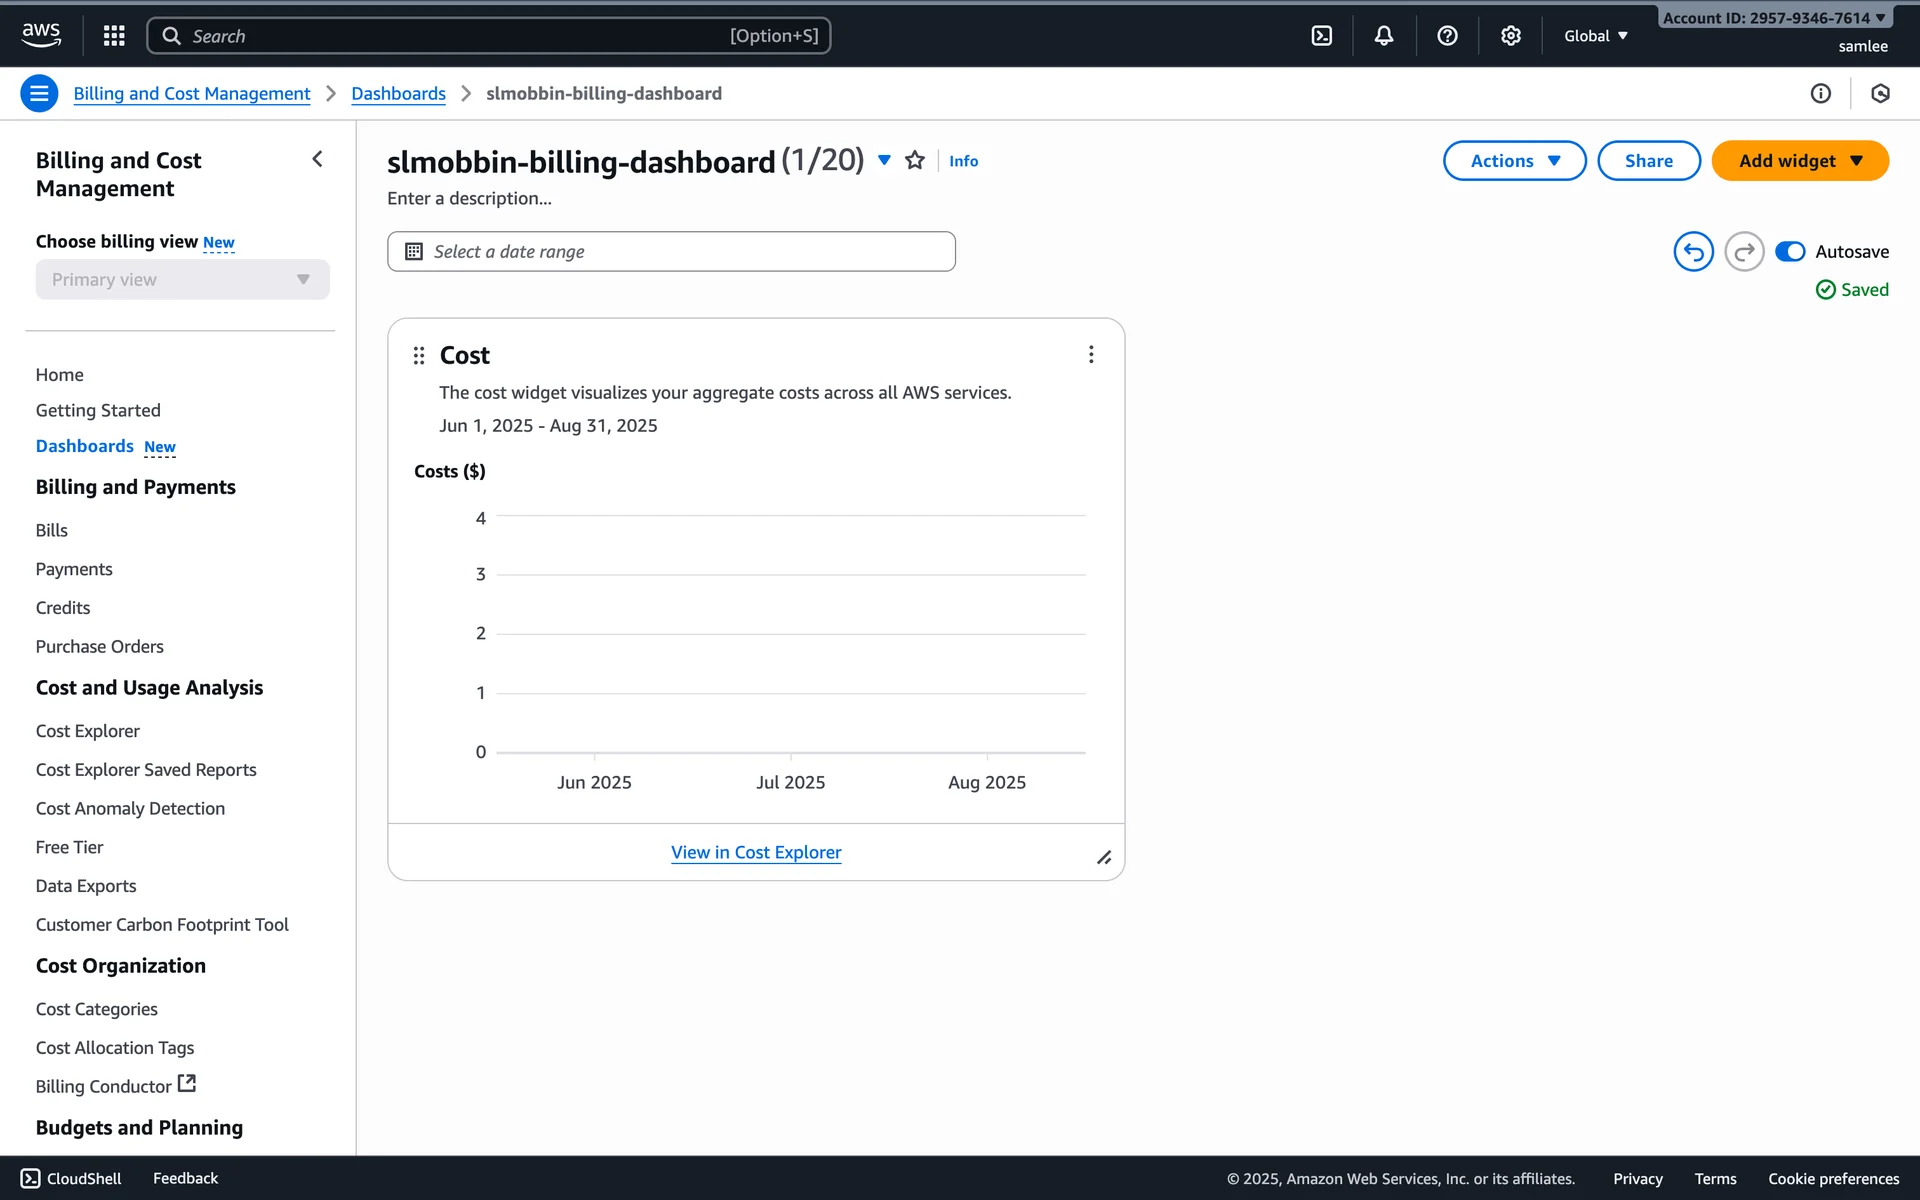Open the notifications bell
Image resolution: width=1920 pixels, height=1200 pixels.
(1383, 36)
